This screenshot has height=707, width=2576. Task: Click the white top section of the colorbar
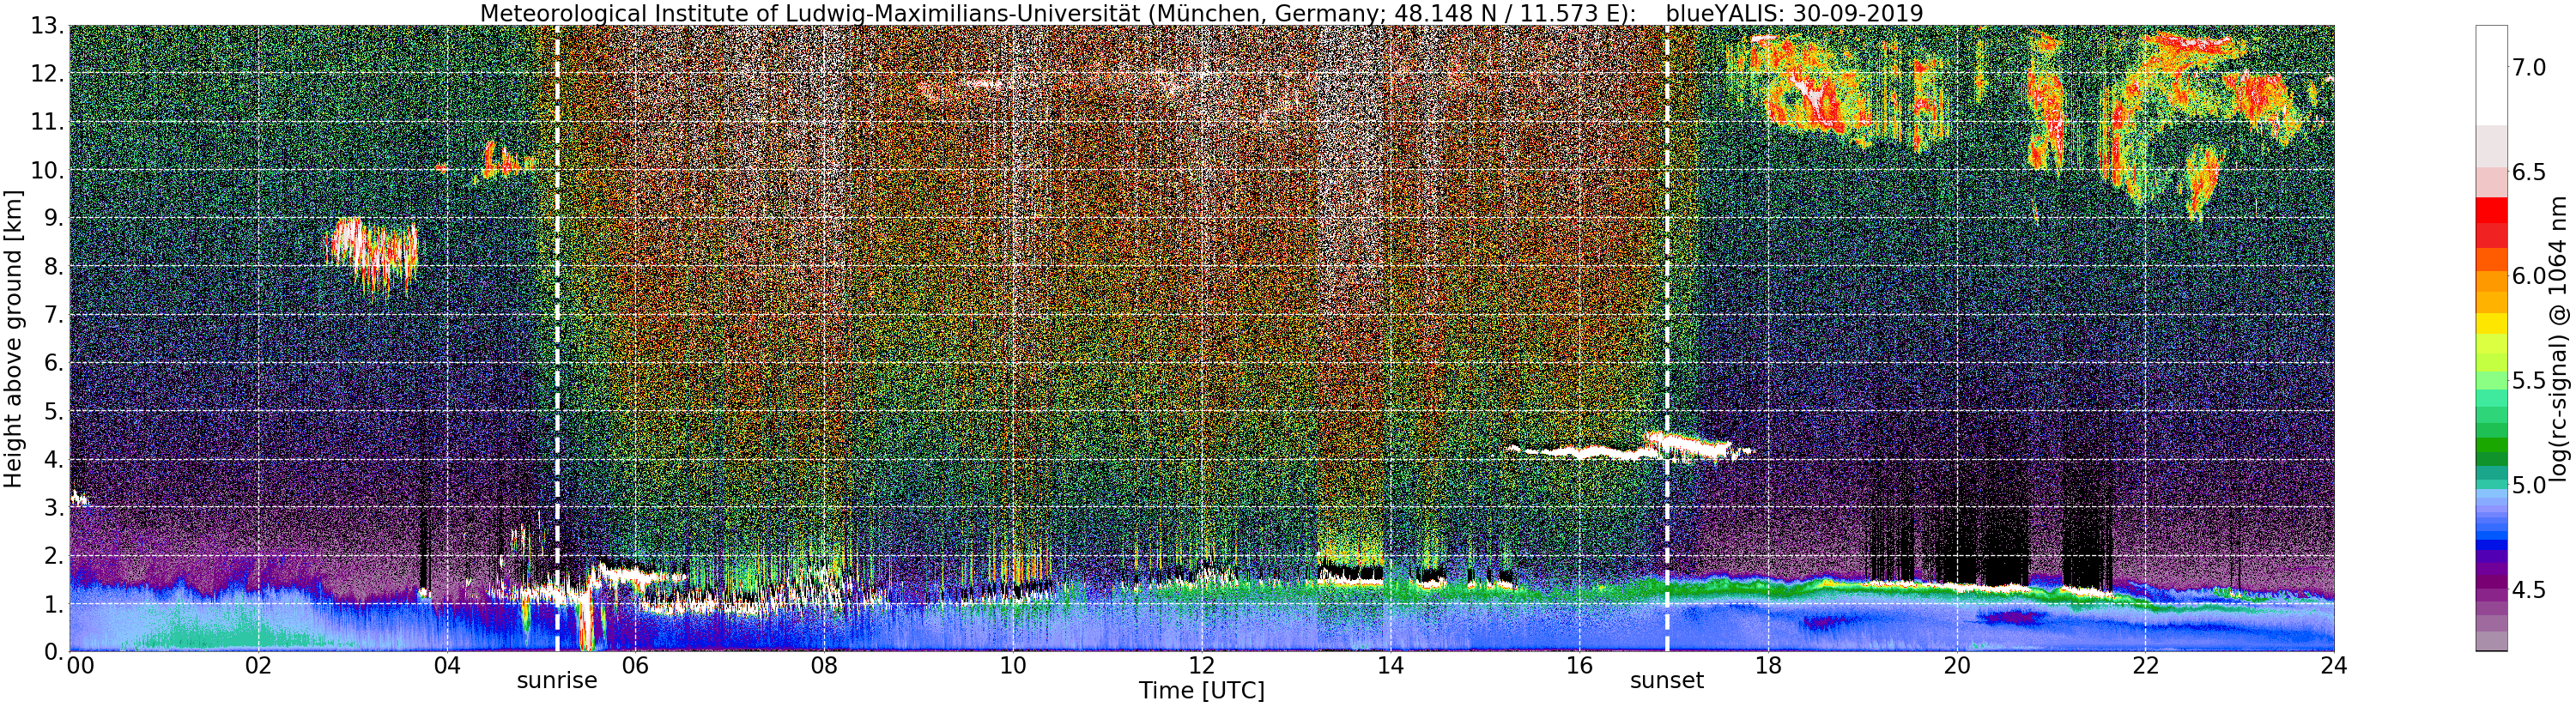click(2491, 75)
